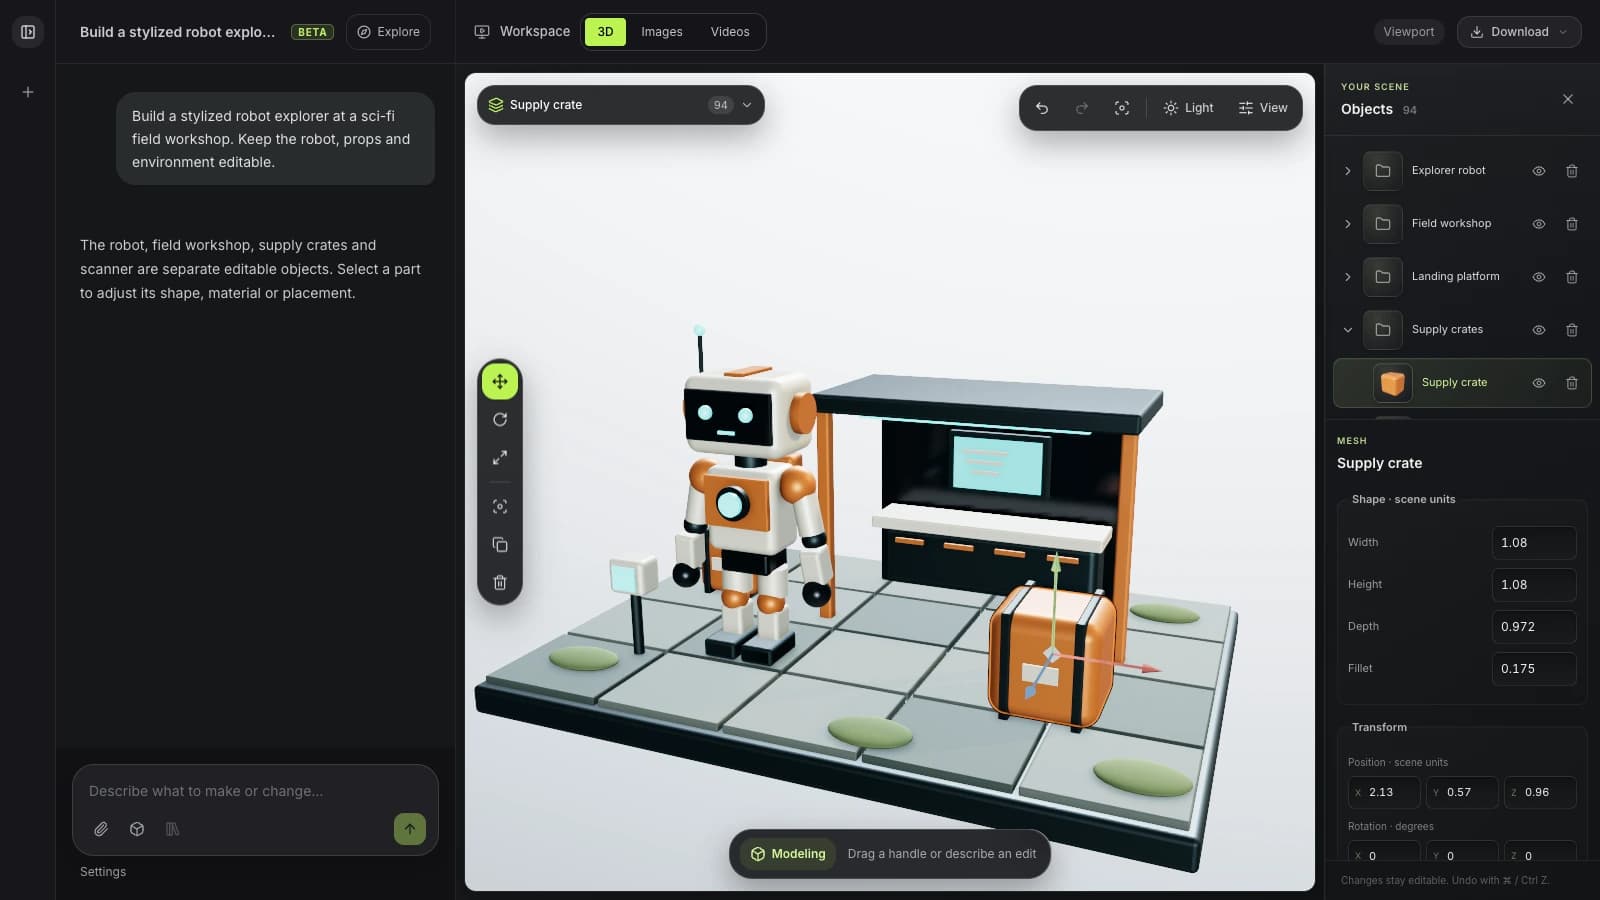1600x900 pixels.
Task: Hide the Field workshop group
Action: click(x=1539, y=224)
